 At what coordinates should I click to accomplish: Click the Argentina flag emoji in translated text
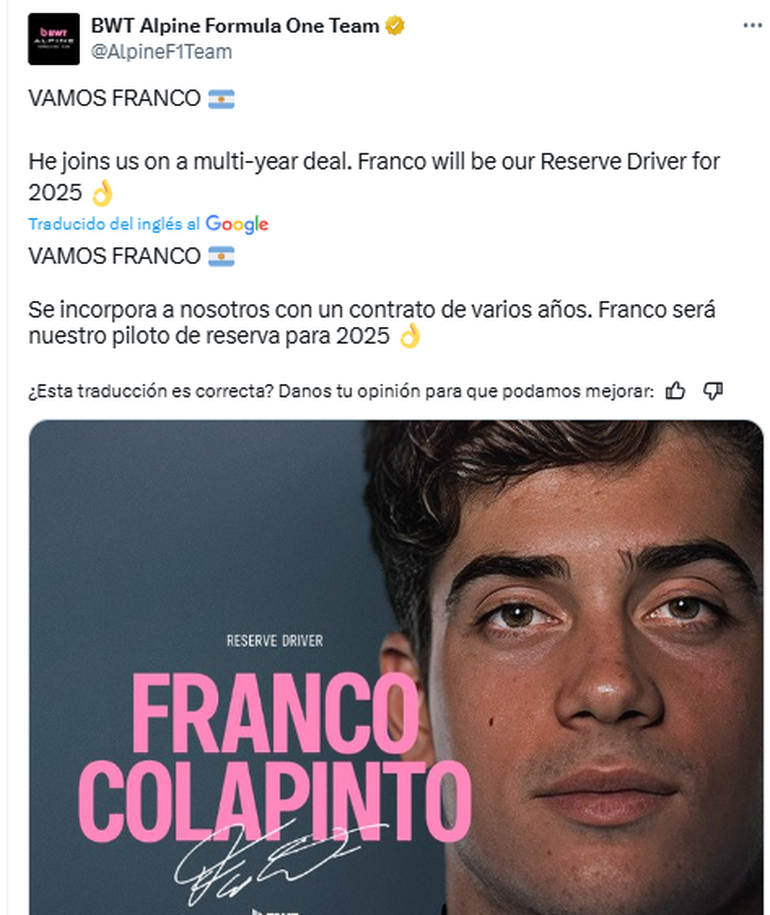click(221, 256)
